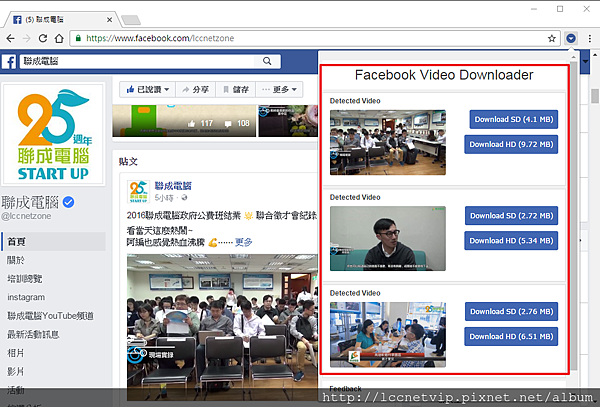Click the detected video thumbnail, man with glasses
Screen dimensions: 600x407
click(x=388, y=239)
